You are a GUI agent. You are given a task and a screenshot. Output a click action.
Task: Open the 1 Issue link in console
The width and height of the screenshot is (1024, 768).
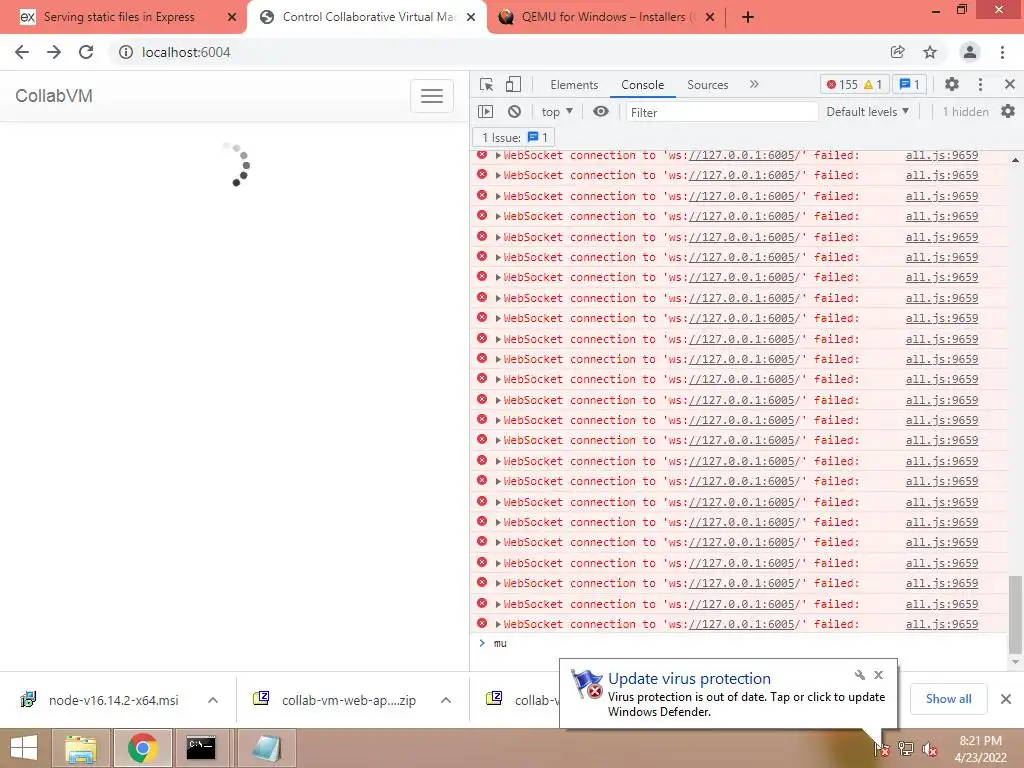(x=513, y=138)
